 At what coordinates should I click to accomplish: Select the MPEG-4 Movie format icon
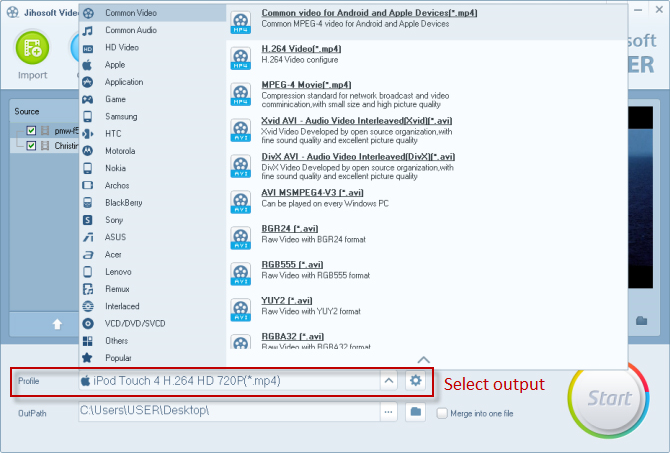241,95
